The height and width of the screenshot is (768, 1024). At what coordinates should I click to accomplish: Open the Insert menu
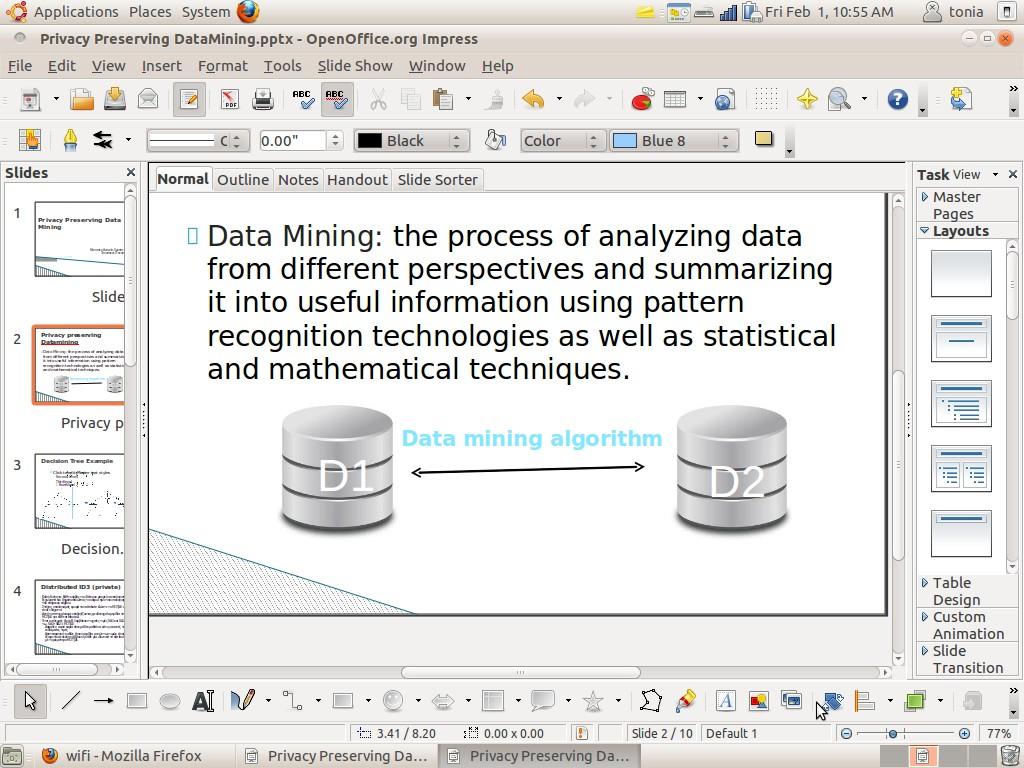tap(161, 66)
